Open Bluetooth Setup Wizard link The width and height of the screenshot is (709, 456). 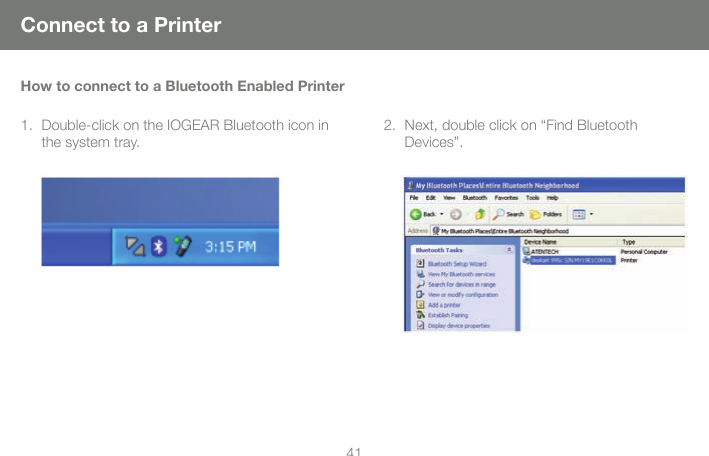457,264
